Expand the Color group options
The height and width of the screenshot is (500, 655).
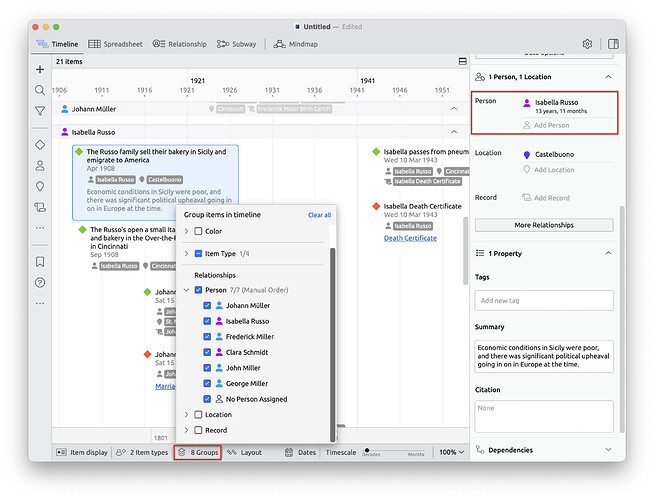click(186, 231)
